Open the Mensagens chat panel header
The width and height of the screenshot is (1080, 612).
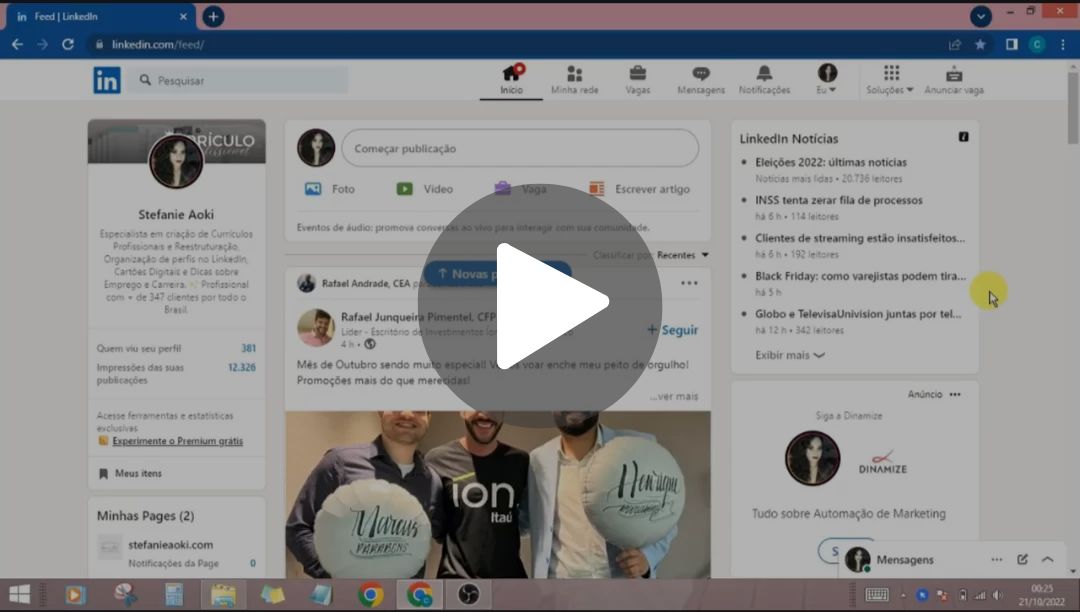click(905, 560)
